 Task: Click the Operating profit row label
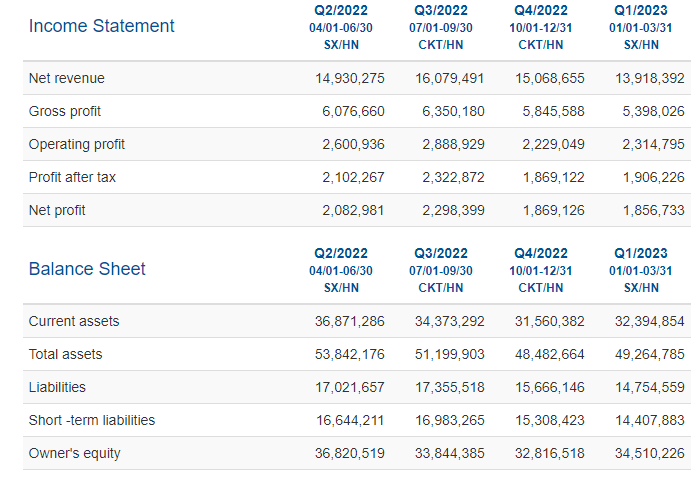(77, 144)
